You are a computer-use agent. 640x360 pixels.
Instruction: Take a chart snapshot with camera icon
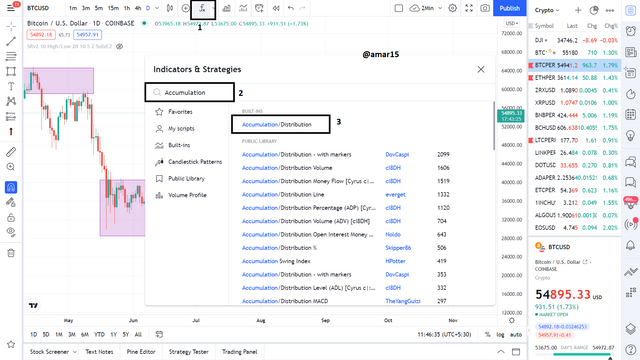click(484, 8)
